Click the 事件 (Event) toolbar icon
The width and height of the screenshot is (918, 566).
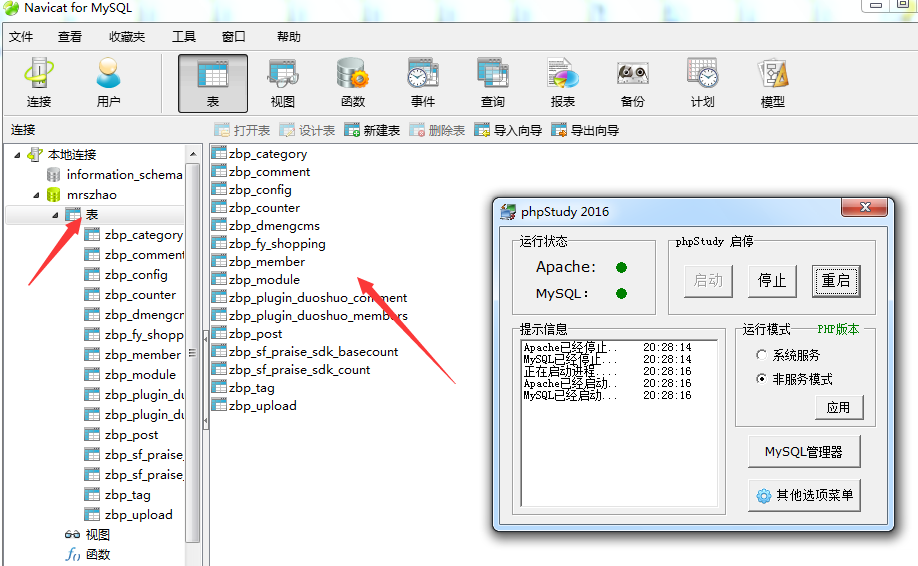(423, 82)
